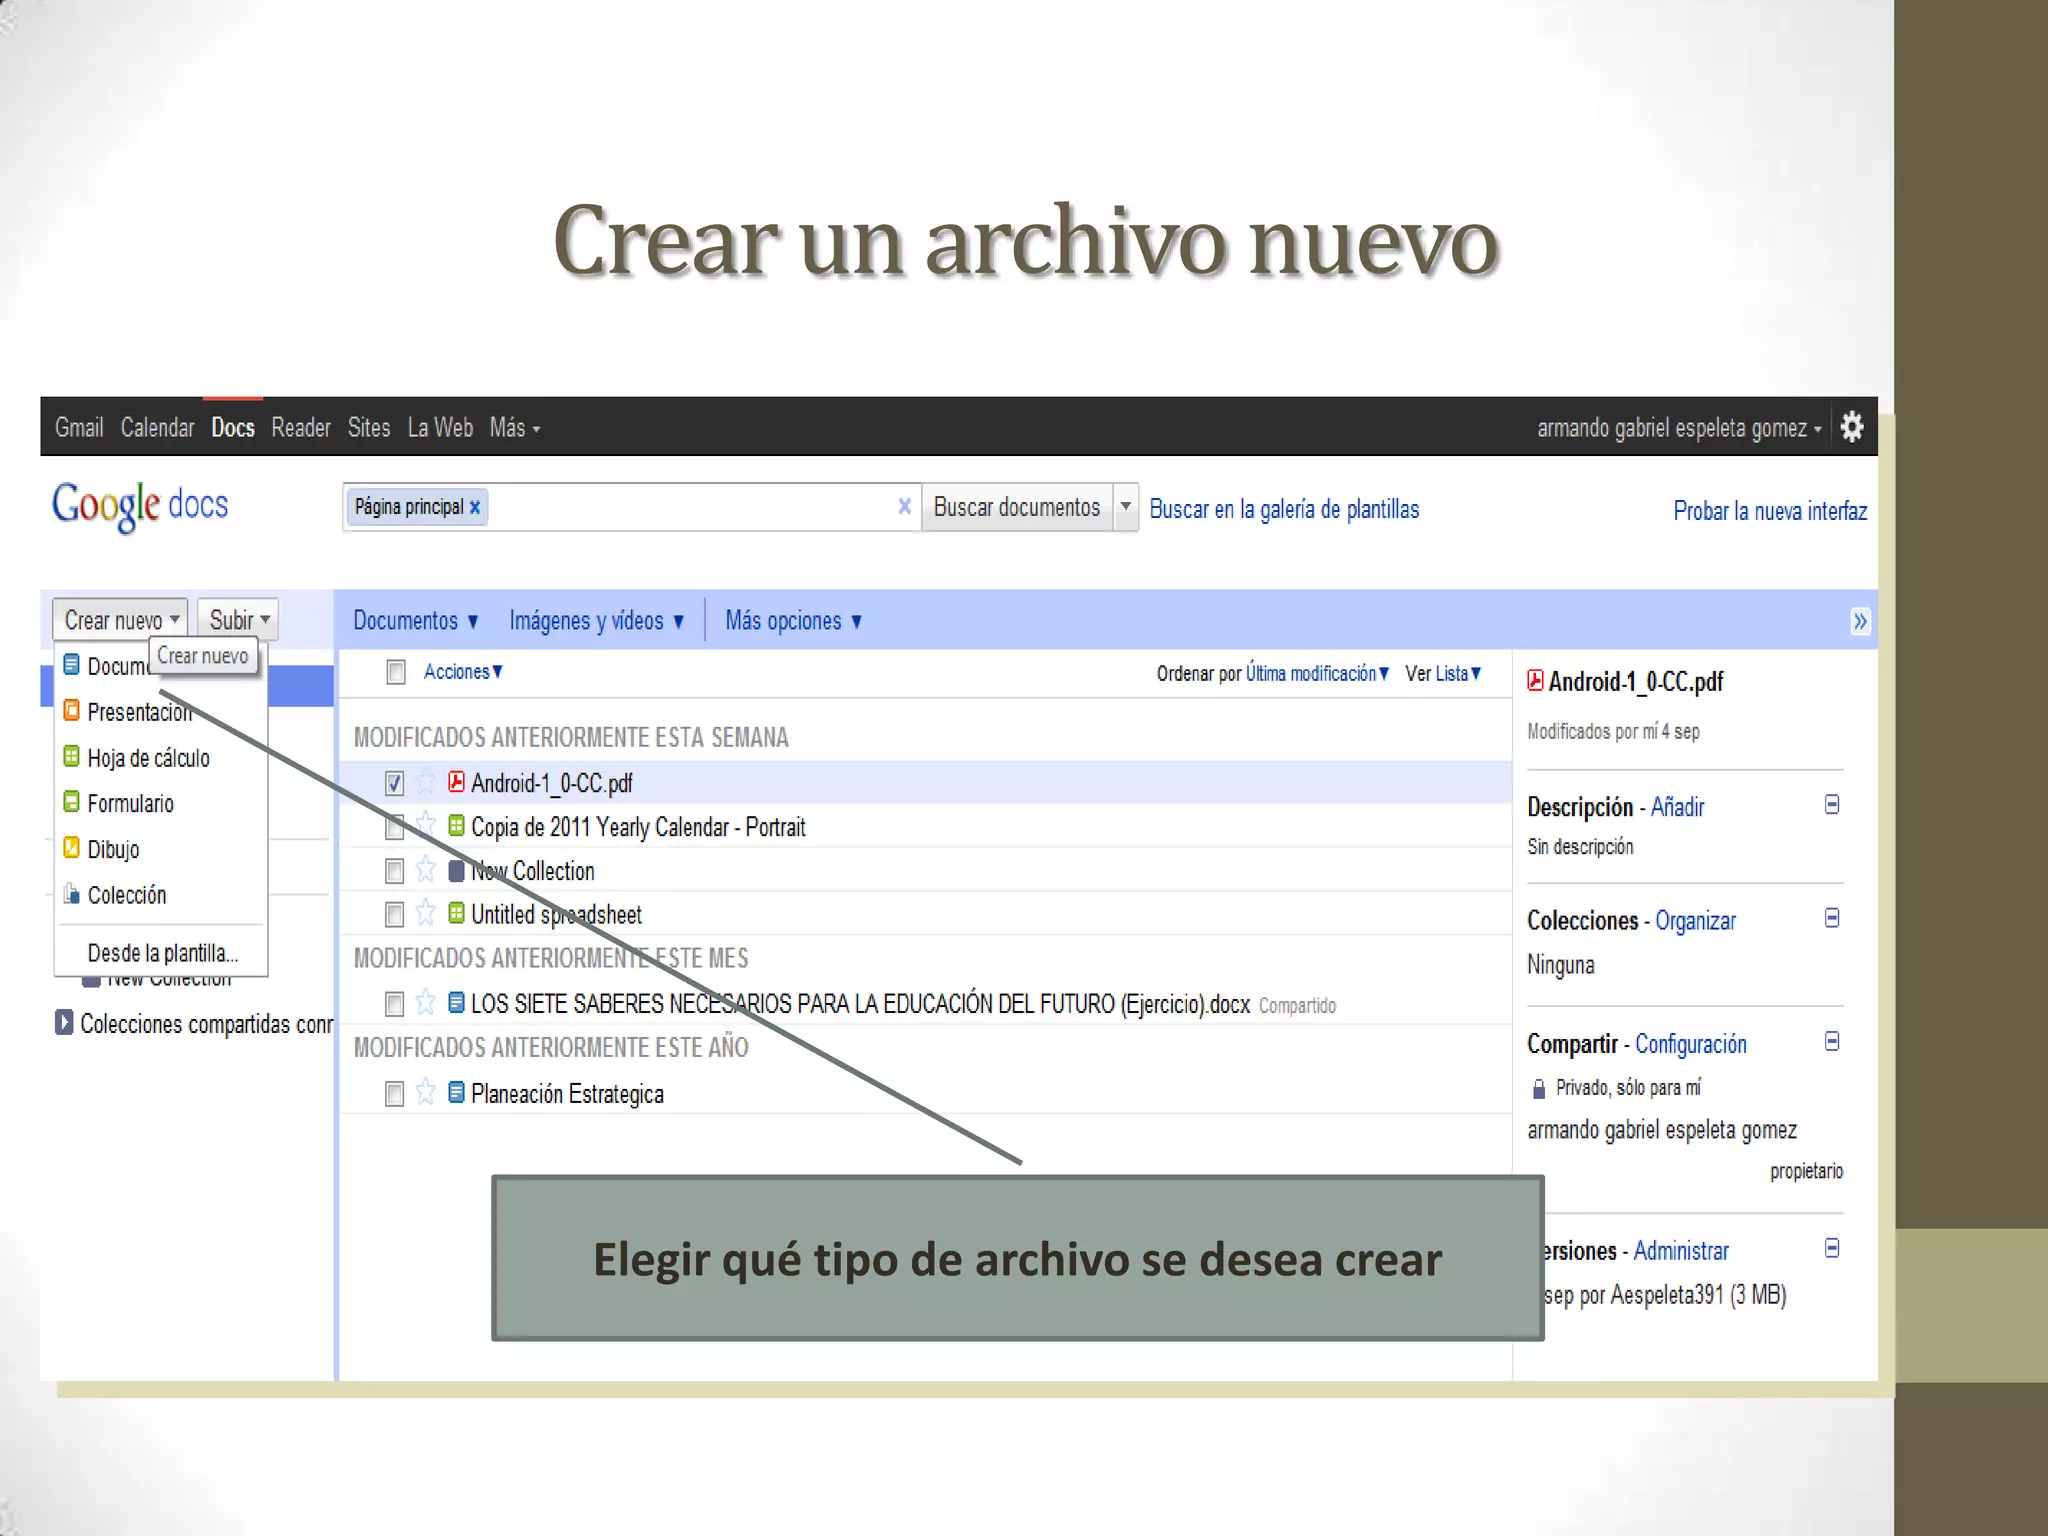Open the search options arrow beside Buscar documentos
Image resolution: width=2048 pixels, height=1536 pixels.
pyautogui.click(x=1126, y=507)
